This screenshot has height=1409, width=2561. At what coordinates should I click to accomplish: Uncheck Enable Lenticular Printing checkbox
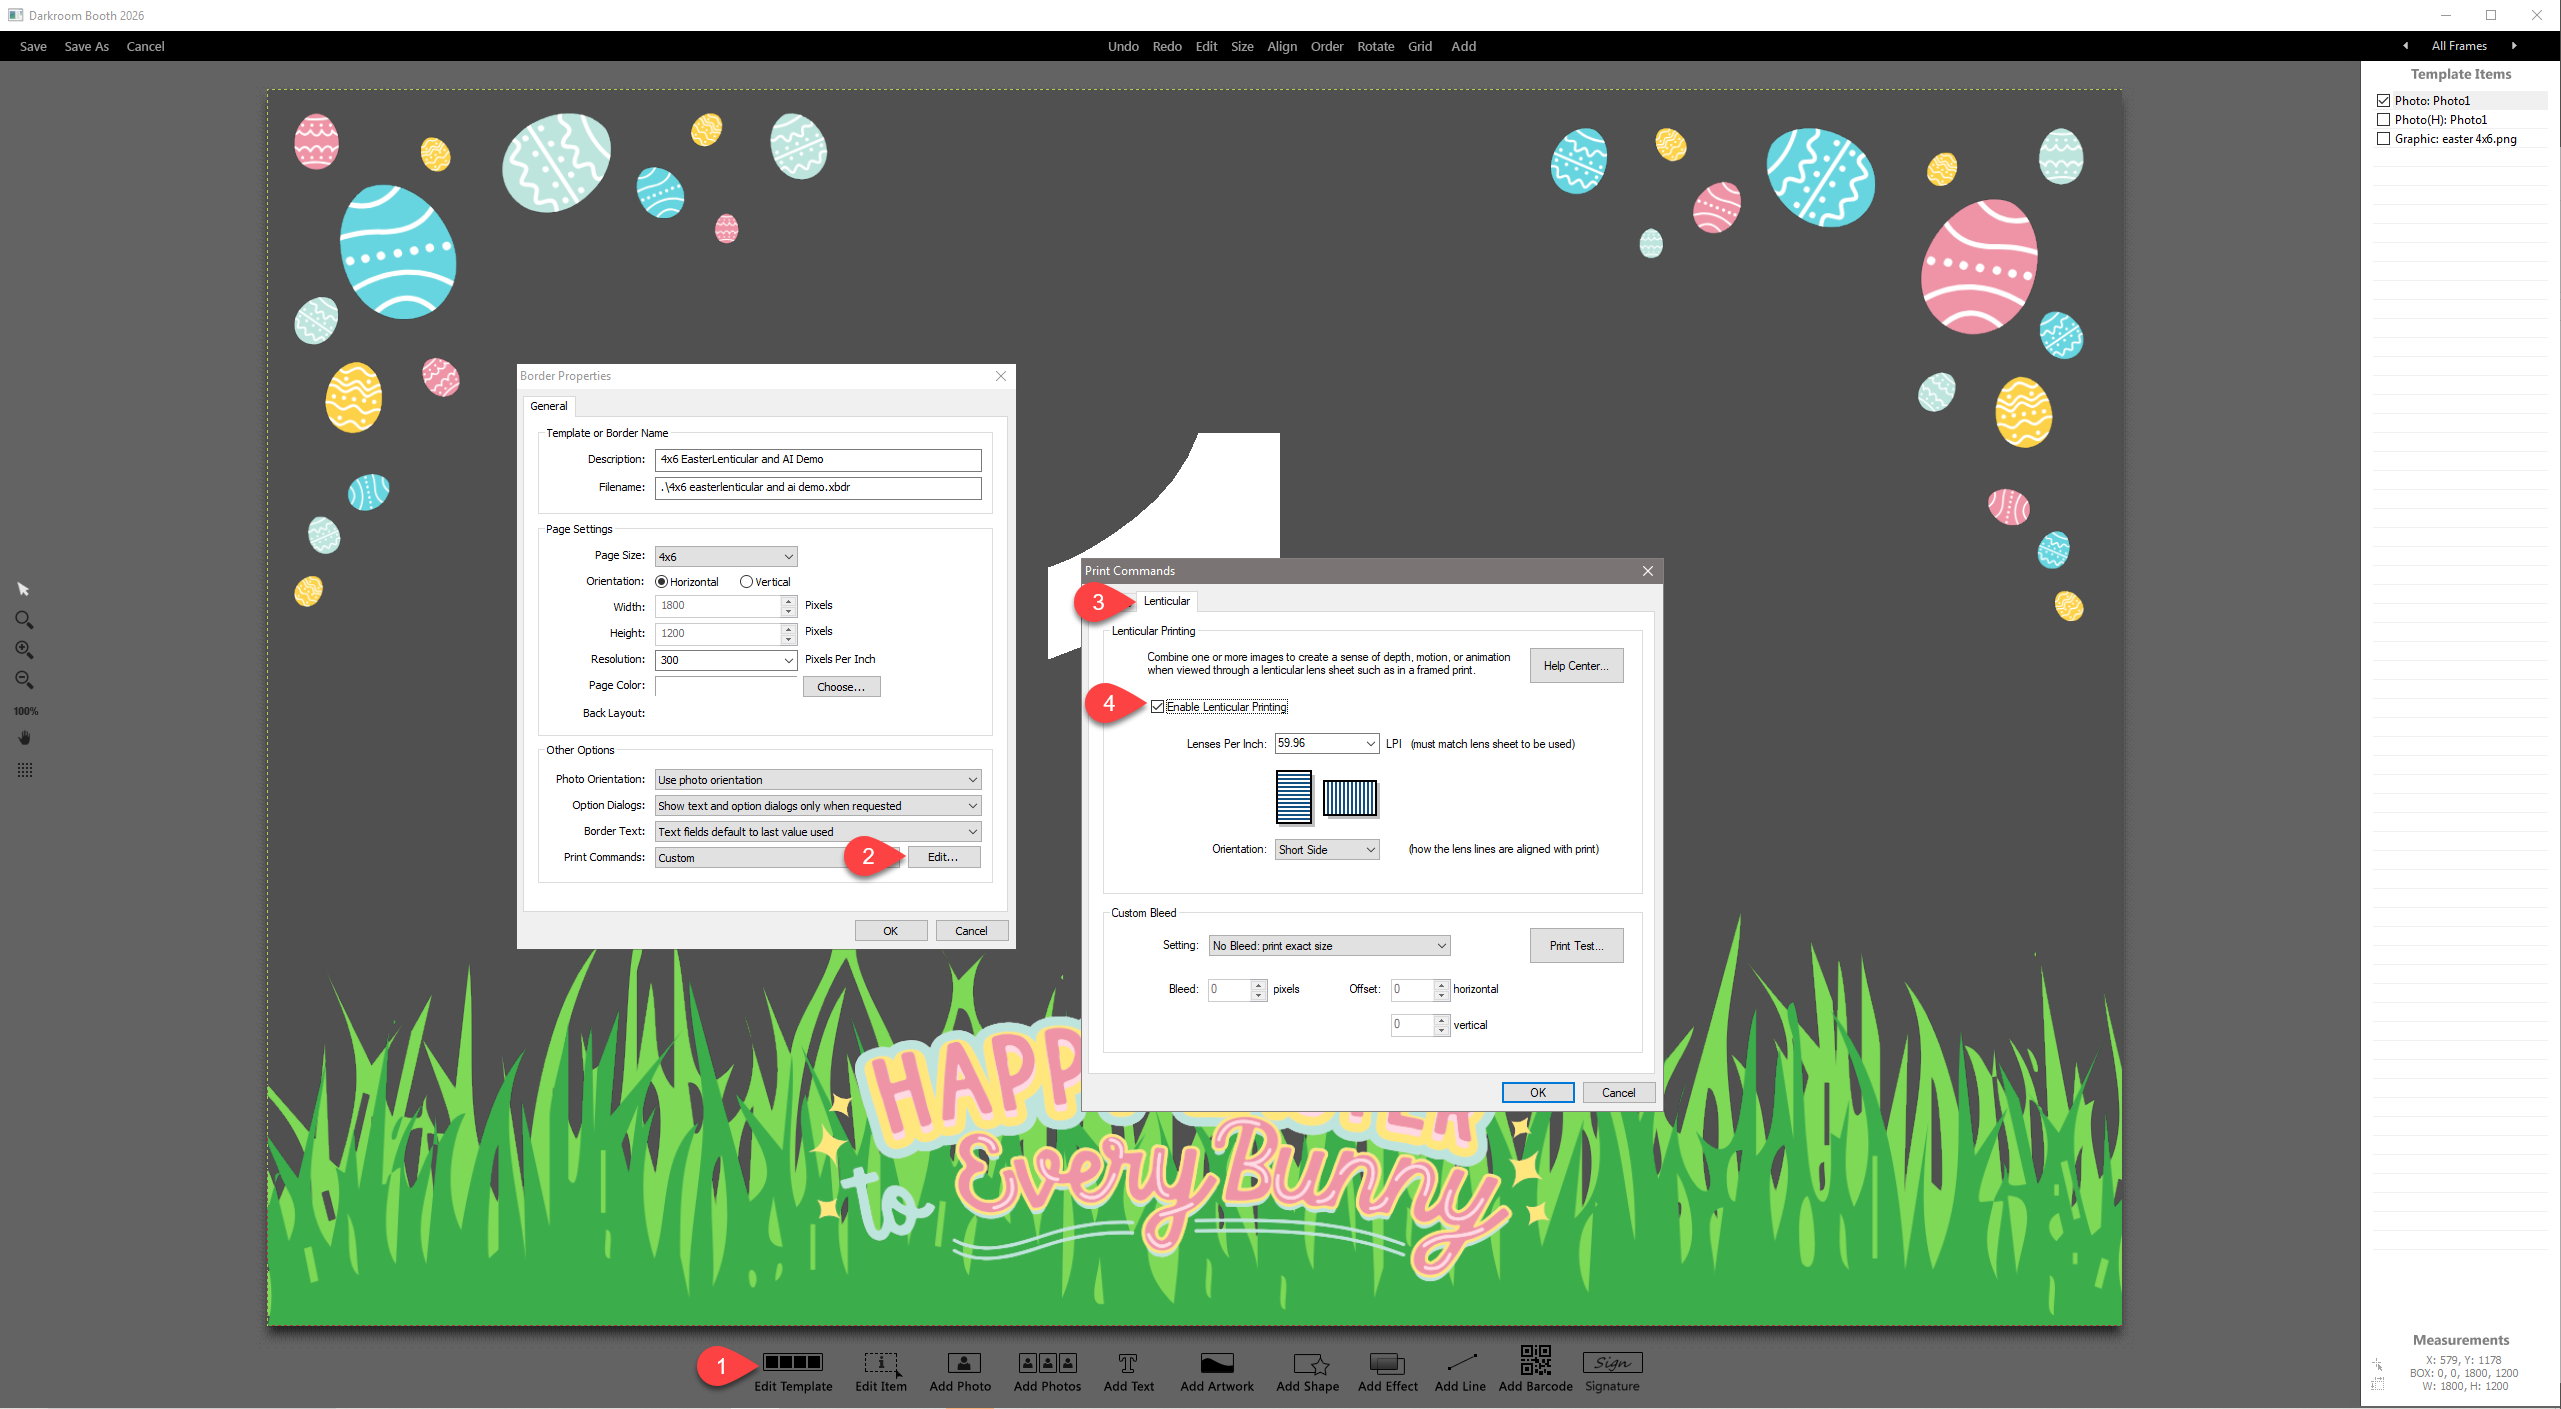pyautogui.click(x=1158, y=707)
